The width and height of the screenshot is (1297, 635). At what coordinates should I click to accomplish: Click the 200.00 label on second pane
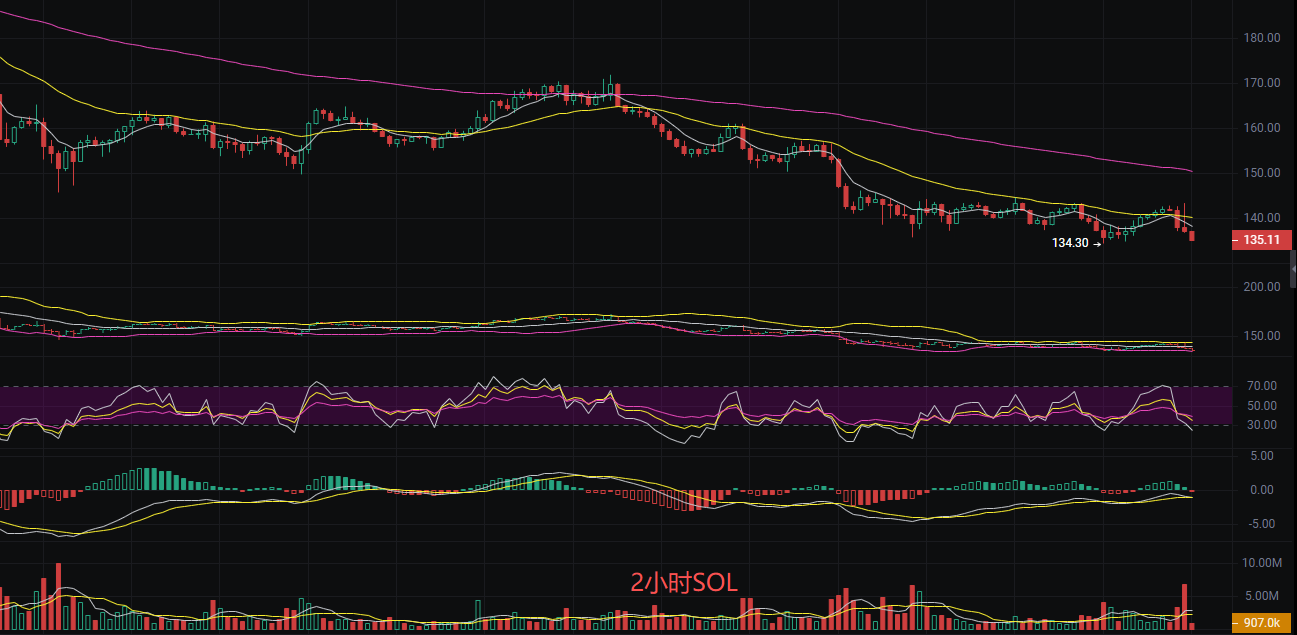pos(1264,287)
